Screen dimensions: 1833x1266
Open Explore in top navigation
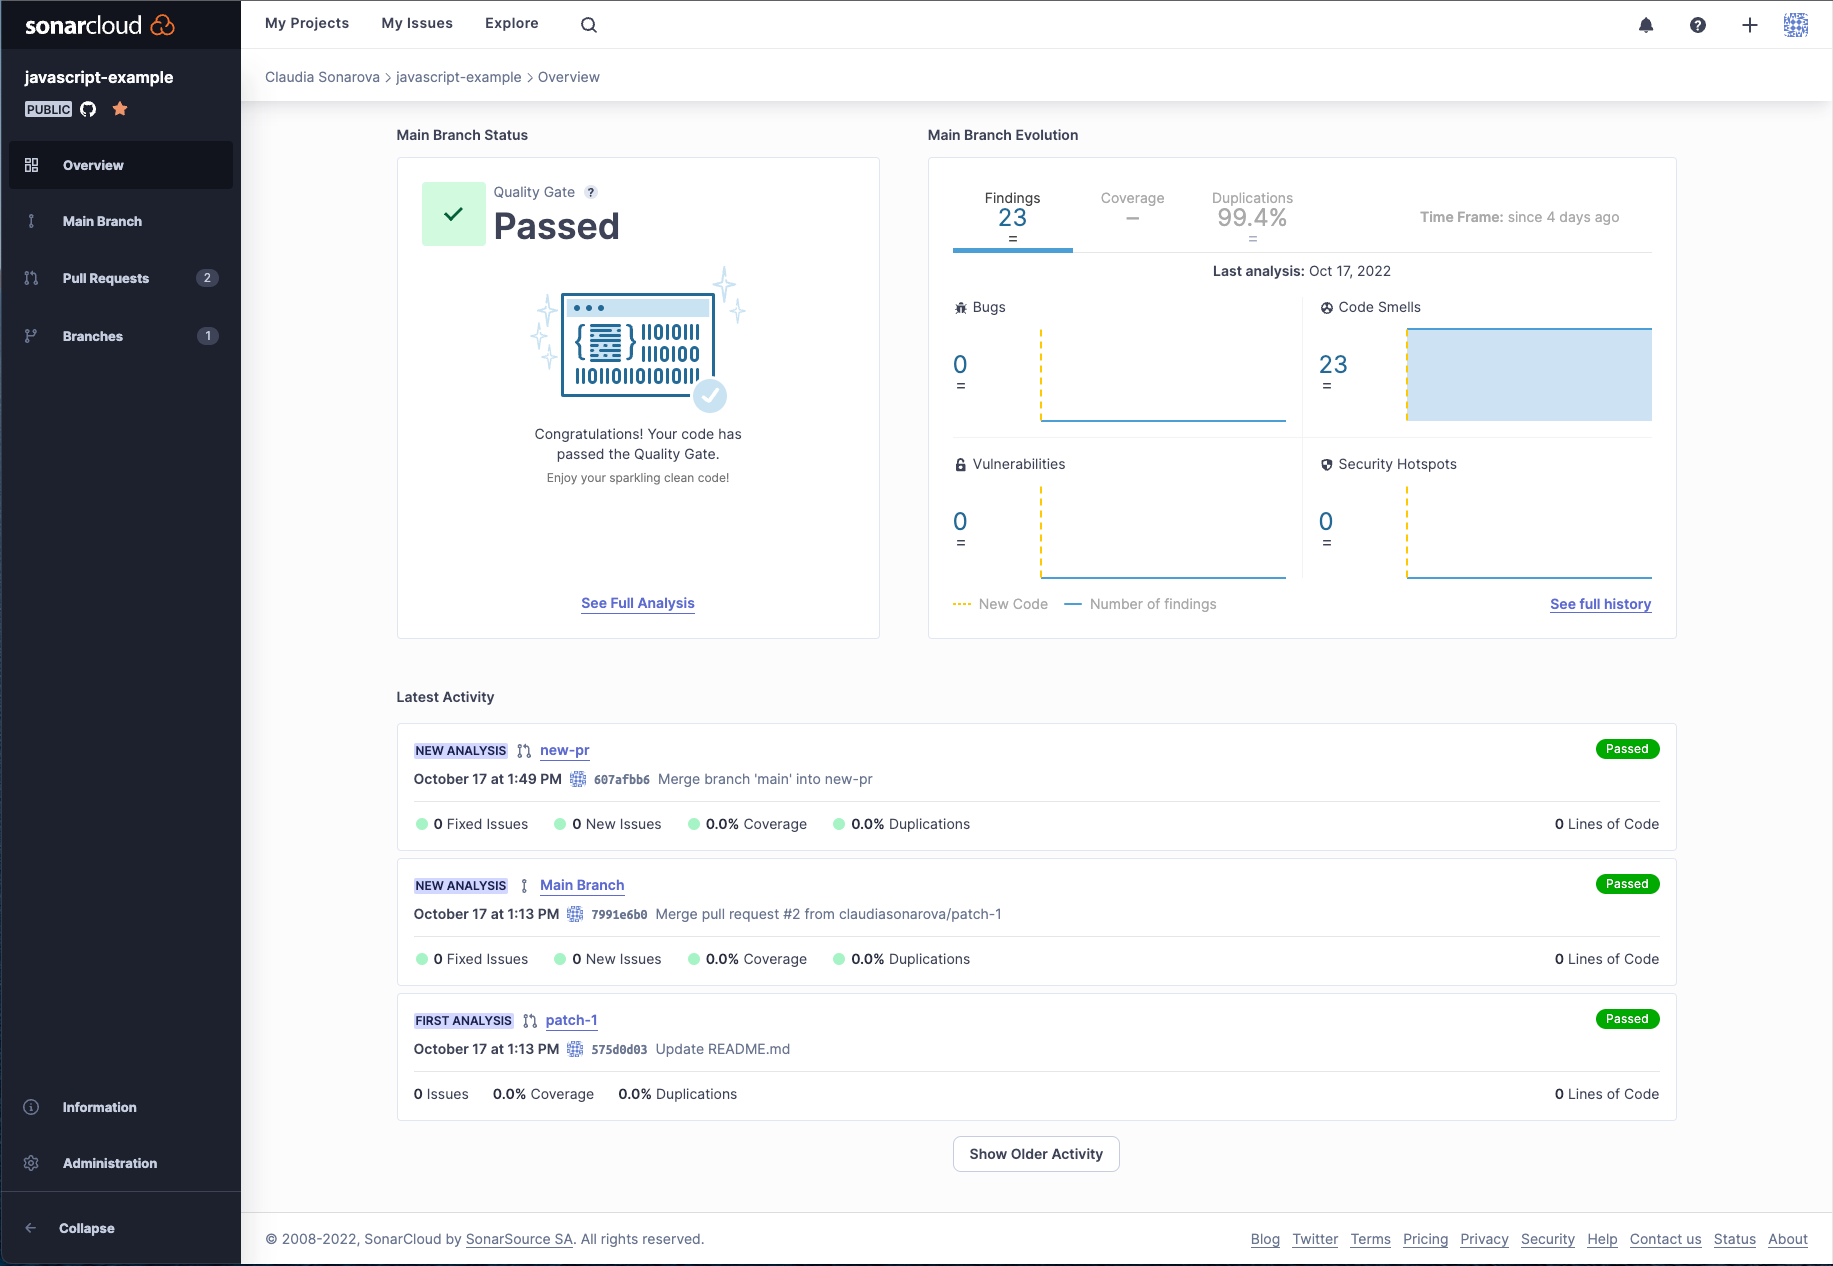(x=512, y=23)
